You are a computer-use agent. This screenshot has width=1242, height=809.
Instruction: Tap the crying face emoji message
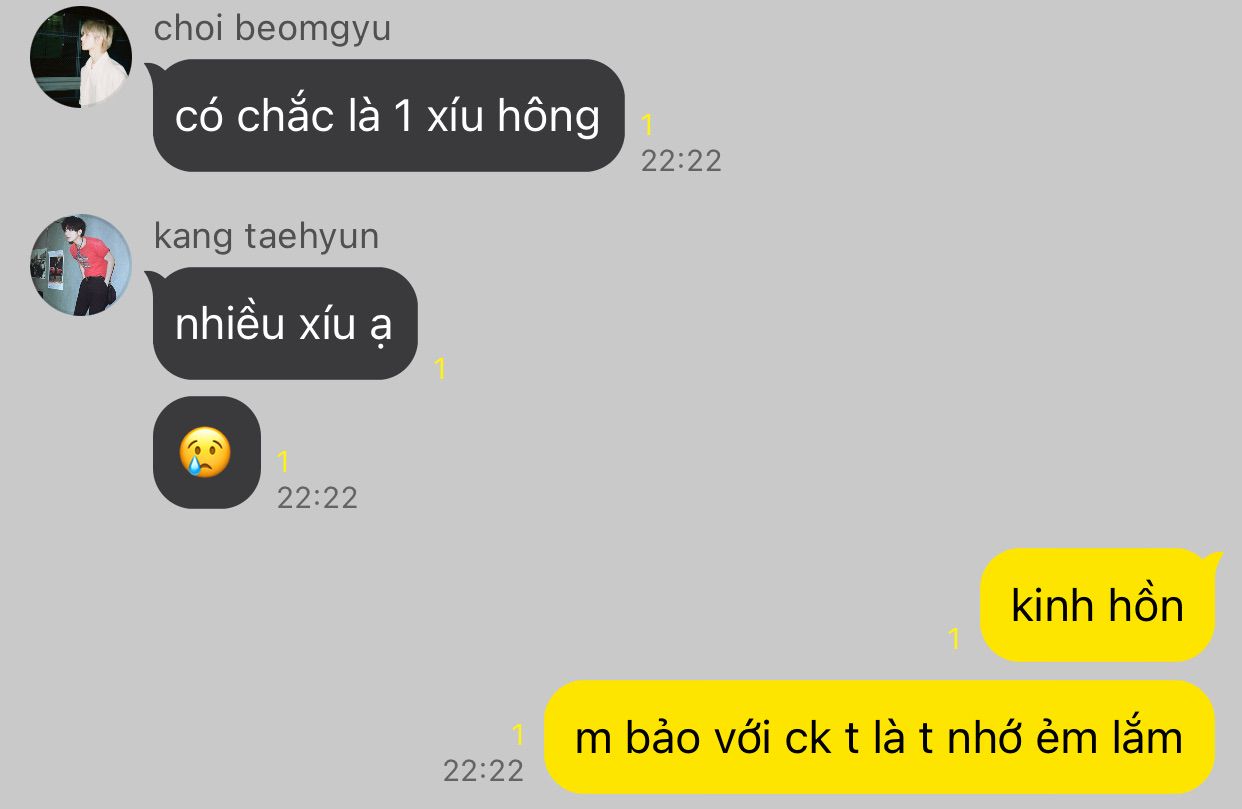(x=206, y=453)
